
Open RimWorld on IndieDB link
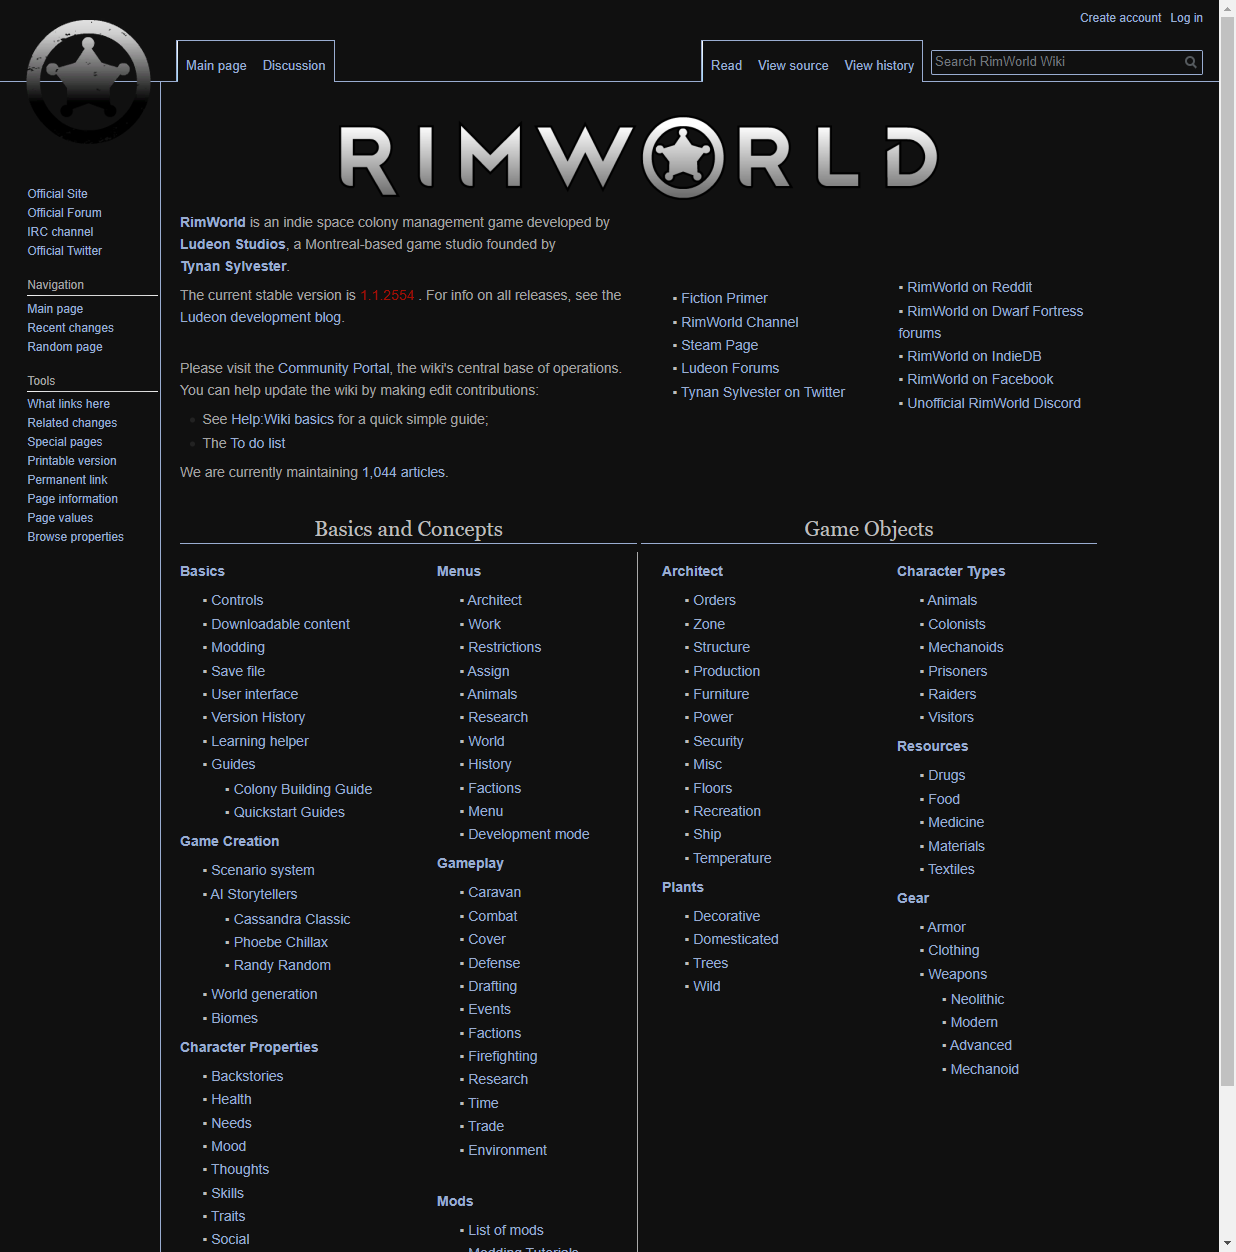974,356
